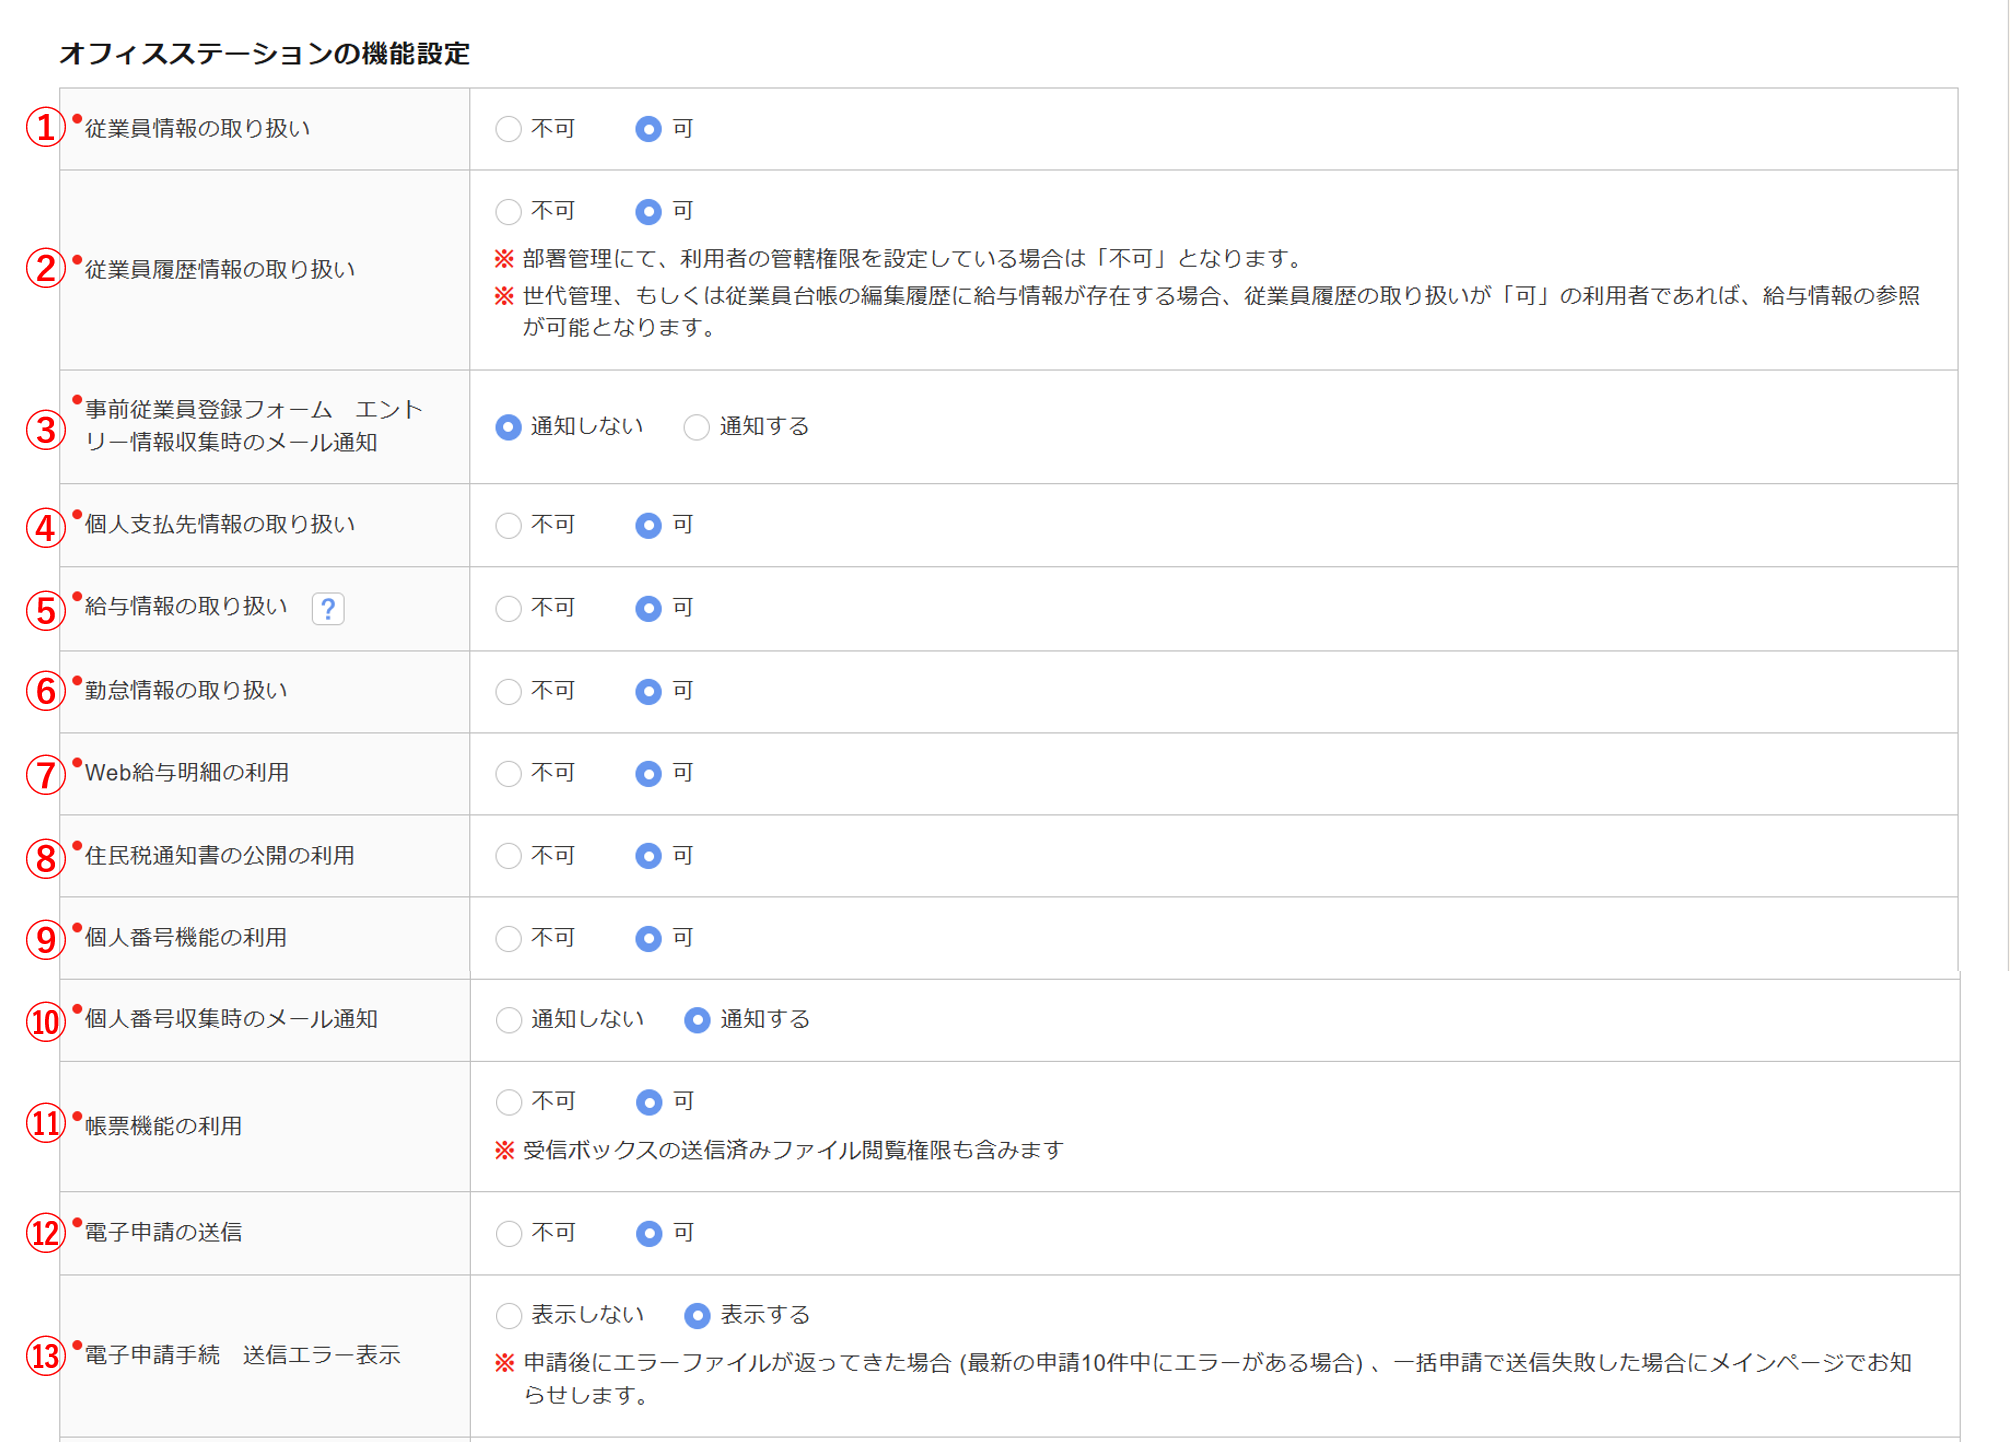Select 不可 for 従業員情報の取り扱い
2010x1442 pixels.
(x=508, y=129)
